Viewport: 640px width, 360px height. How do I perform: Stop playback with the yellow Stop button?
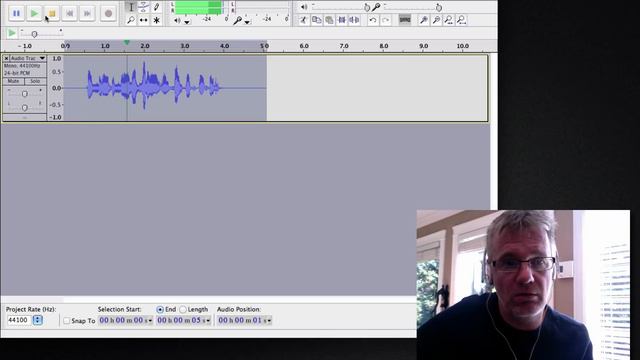52,13
